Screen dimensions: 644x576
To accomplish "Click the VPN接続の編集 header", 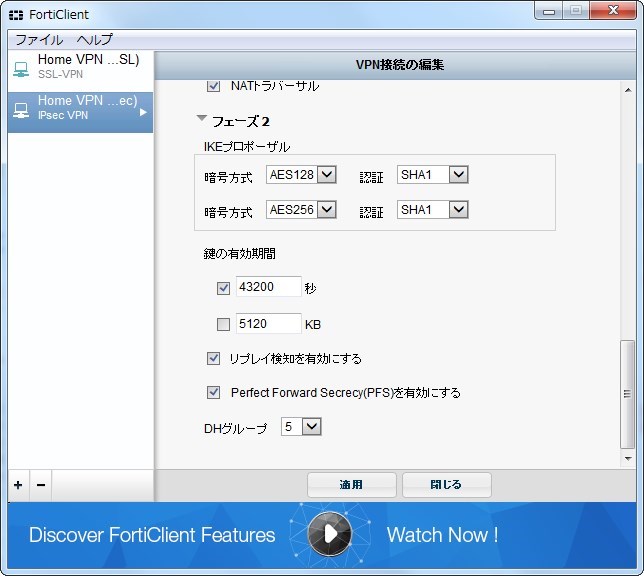I will (x=399, y=65).
